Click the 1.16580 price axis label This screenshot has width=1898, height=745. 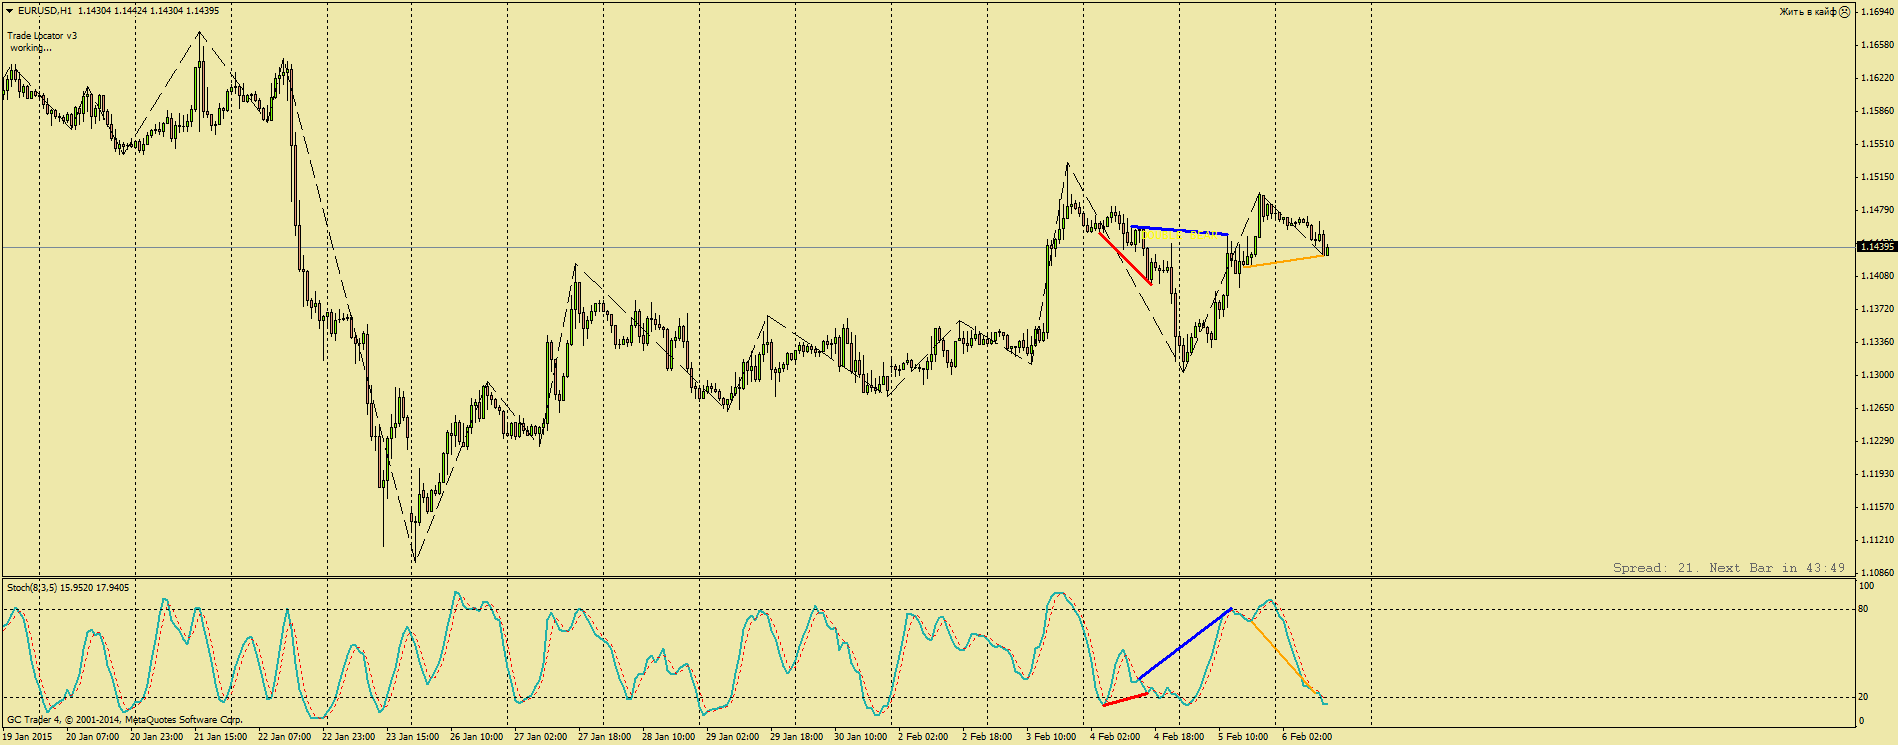[1877, 45]
